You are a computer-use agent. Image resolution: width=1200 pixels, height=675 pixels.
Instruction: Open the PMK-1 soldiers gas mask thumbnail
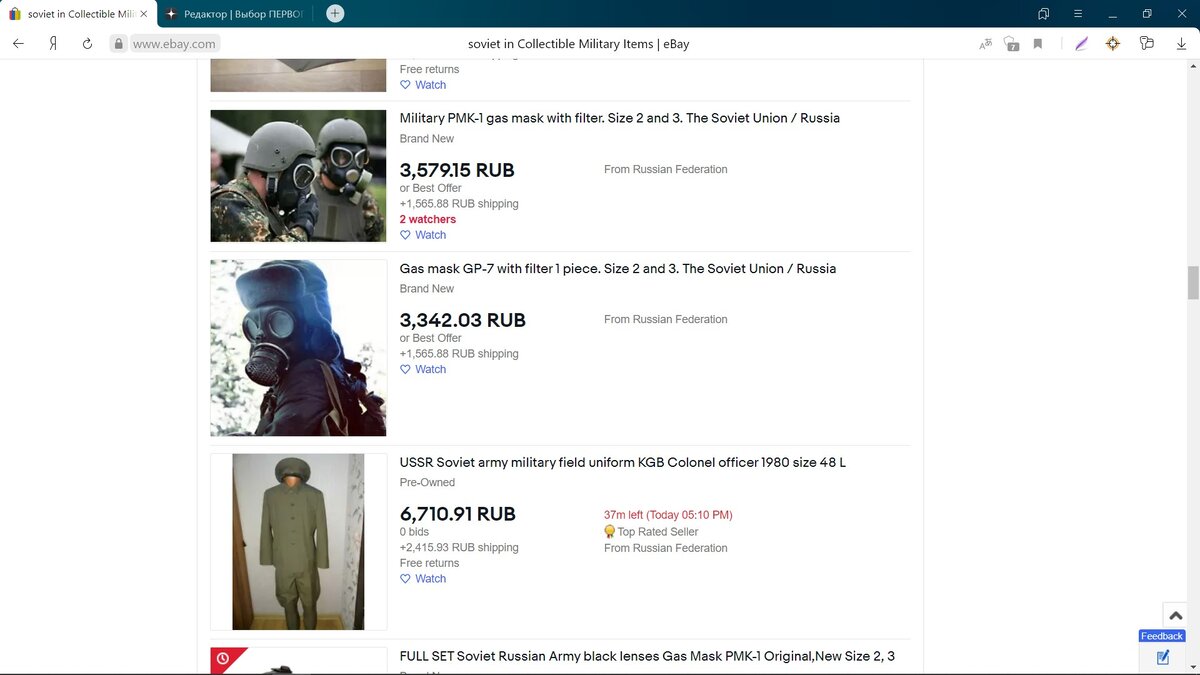(298, 176)
